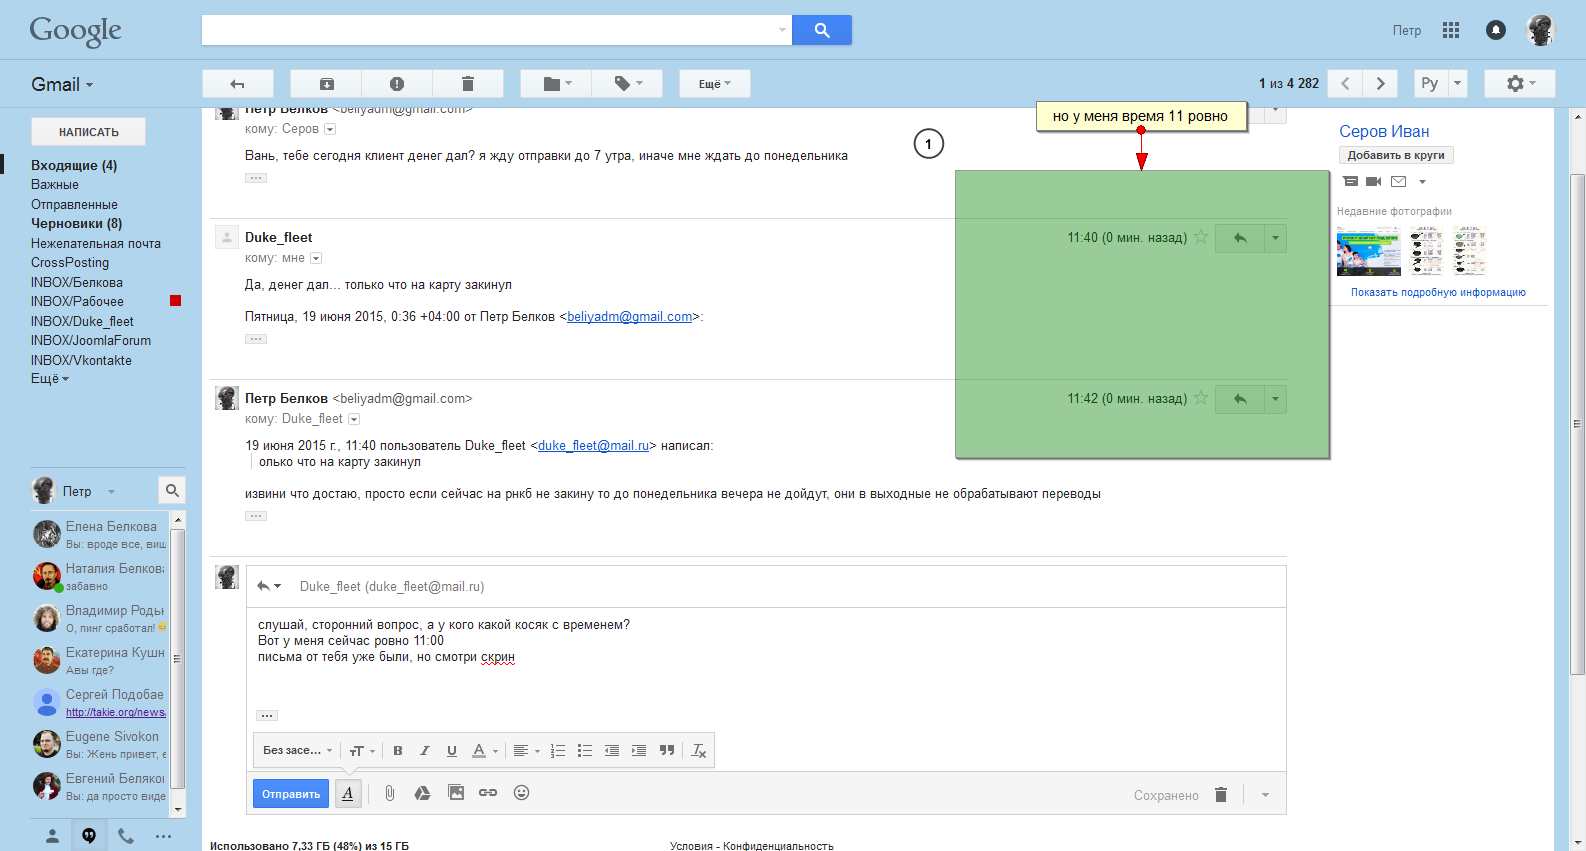
Task: Open the Ещё toolbar dropdown
Action: point(715,84)
